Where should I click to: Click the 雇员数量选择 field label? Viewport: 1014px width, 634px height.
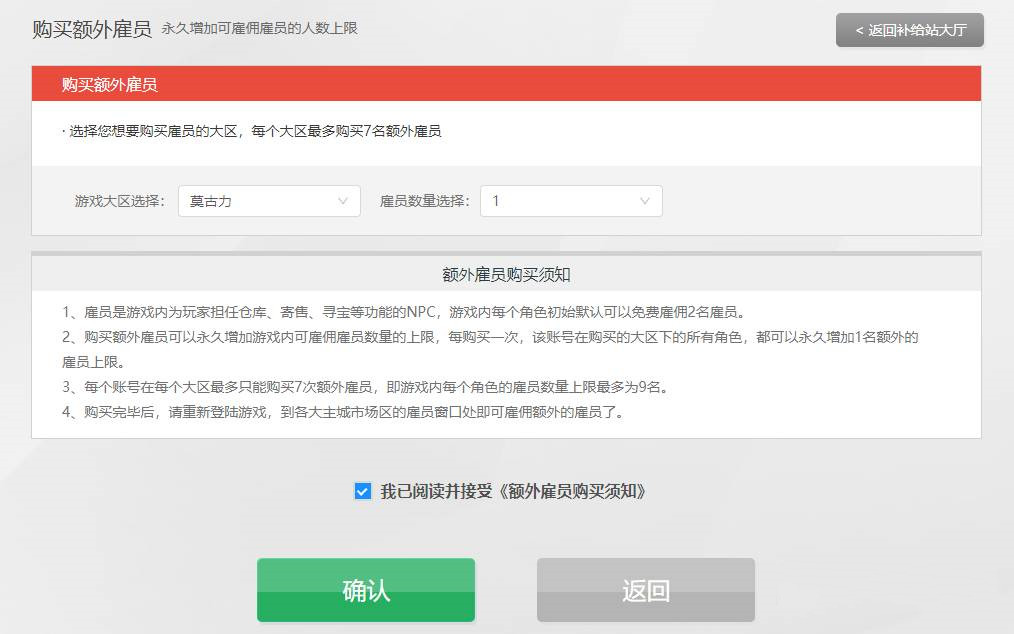click(424, 201)
